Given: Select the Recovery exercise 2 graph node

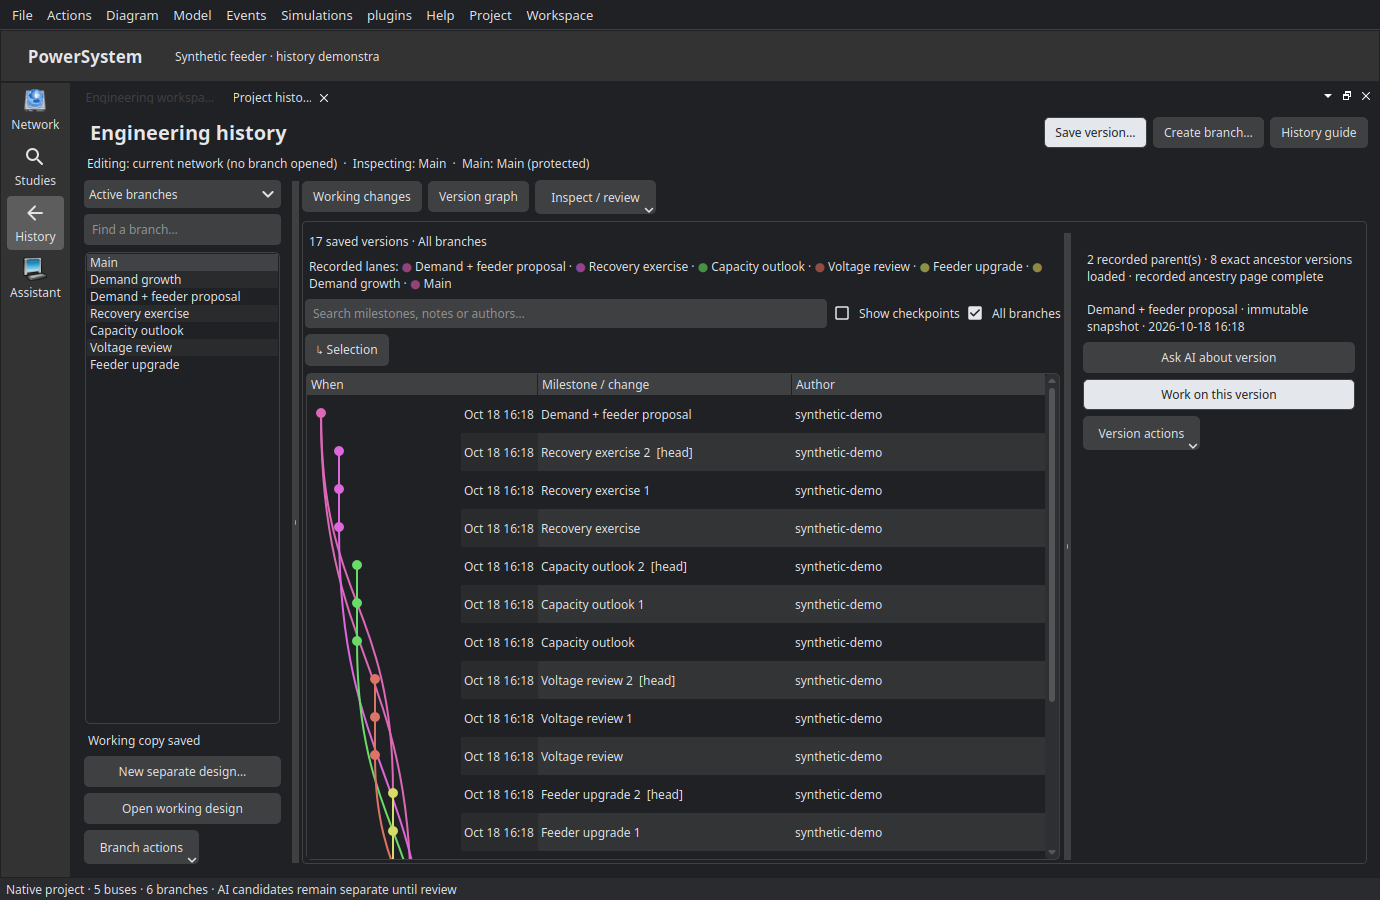Looking at the screenshot, I should (339, 451).
